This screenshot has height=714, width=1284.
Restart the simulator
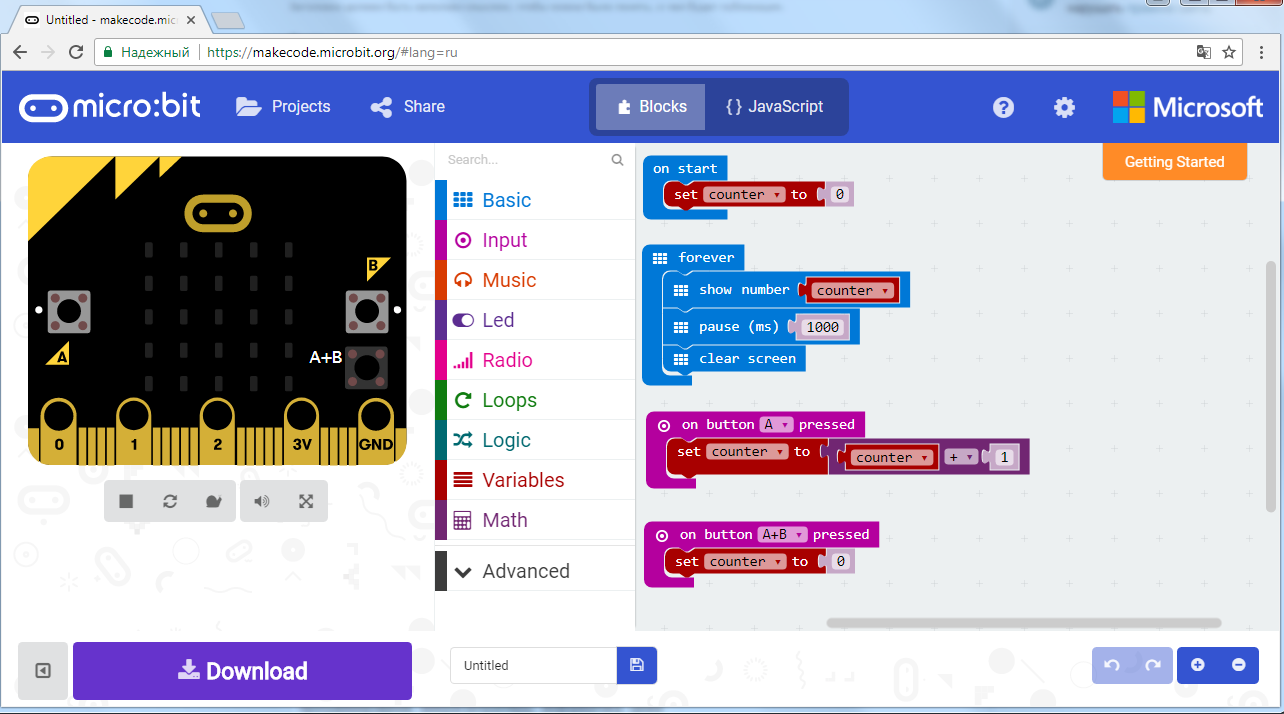(170, 500)
